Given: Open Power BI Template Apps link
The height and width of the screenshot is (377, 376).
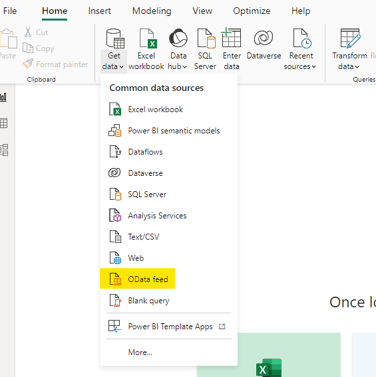Looking at the screenshot, I should coord(169,326).
